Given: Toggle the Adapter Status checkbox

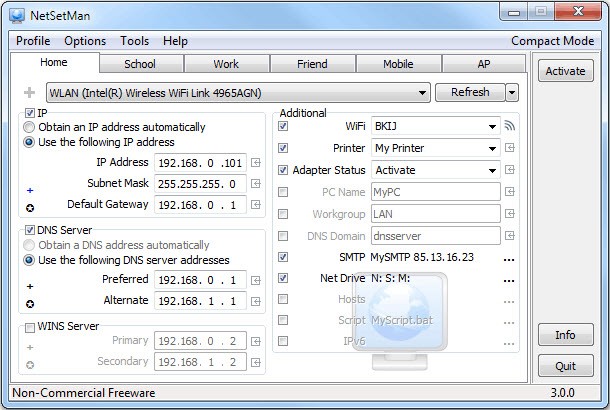Looking at the screenshot, I should [x=283, y=170].
